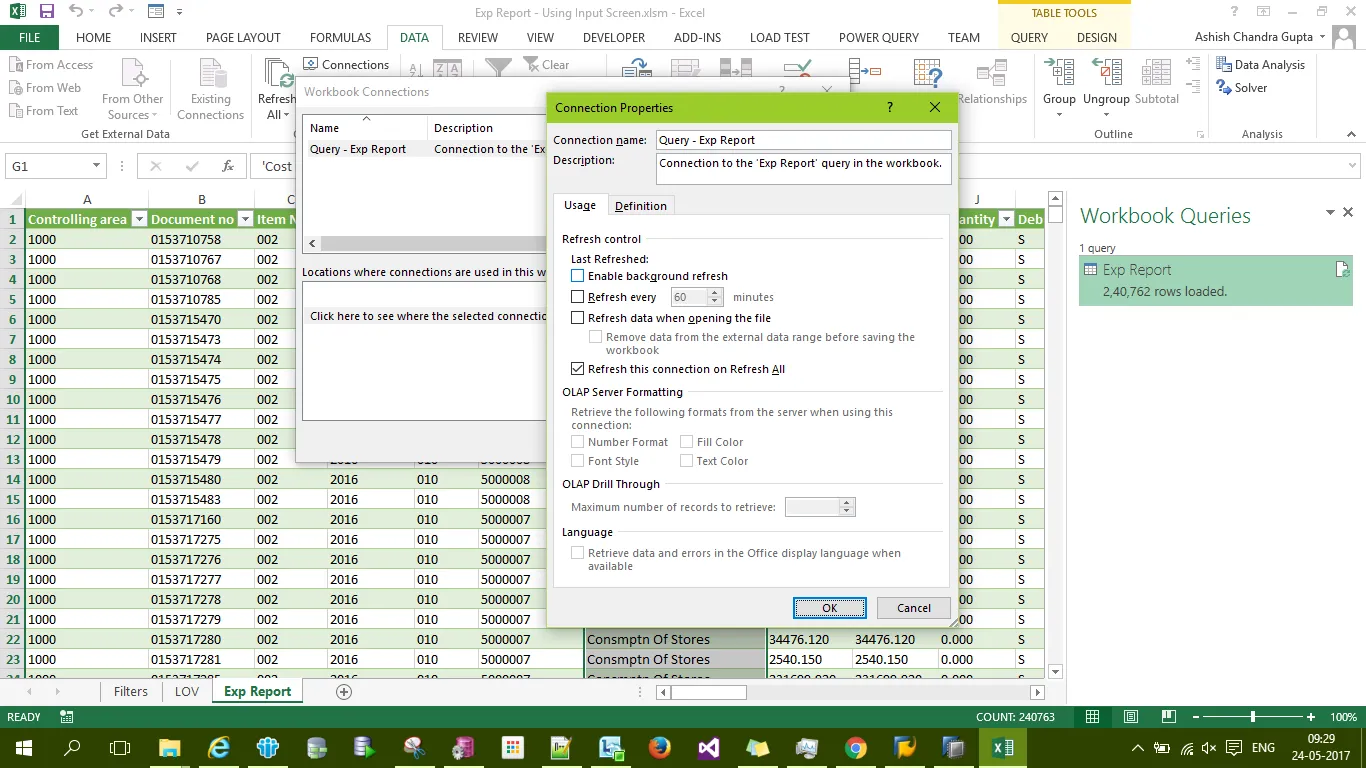1366x768 pixels.
Task: Open the POWER QUERY ribbon tab
Action: tap(878, 37)
